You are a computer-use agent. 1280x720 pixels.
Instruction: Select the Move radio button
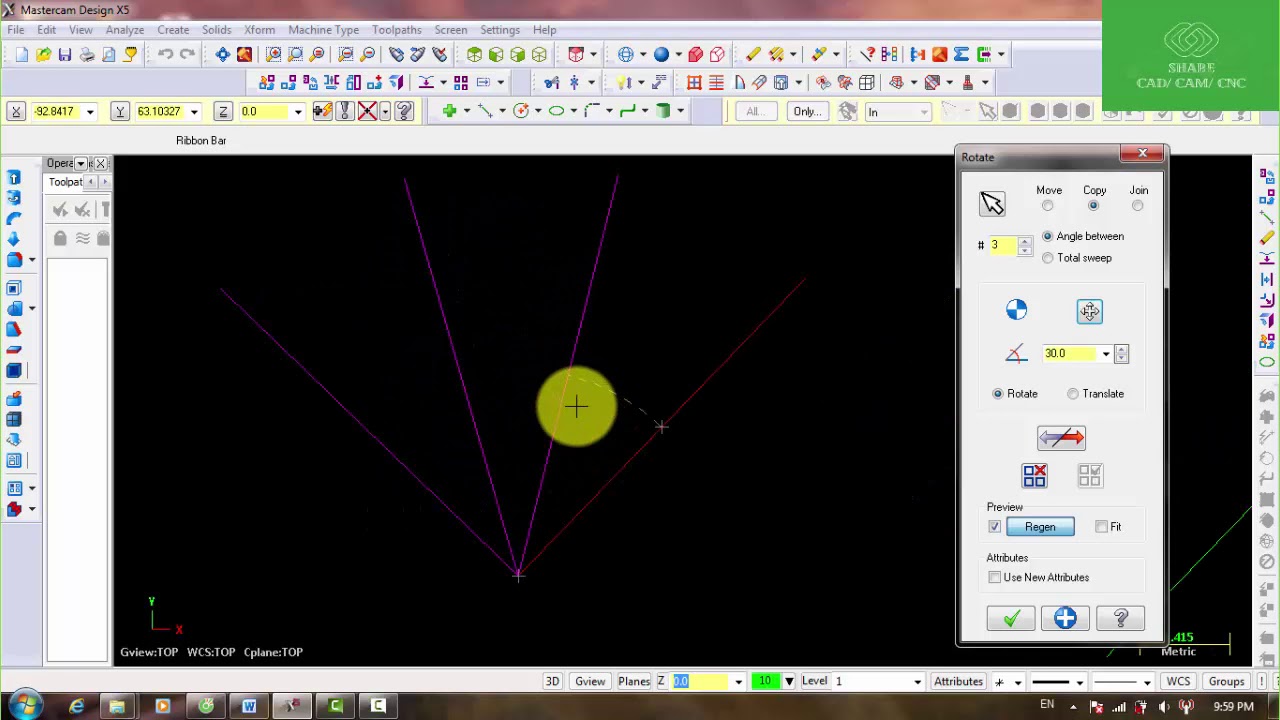tap(1047, 206)
